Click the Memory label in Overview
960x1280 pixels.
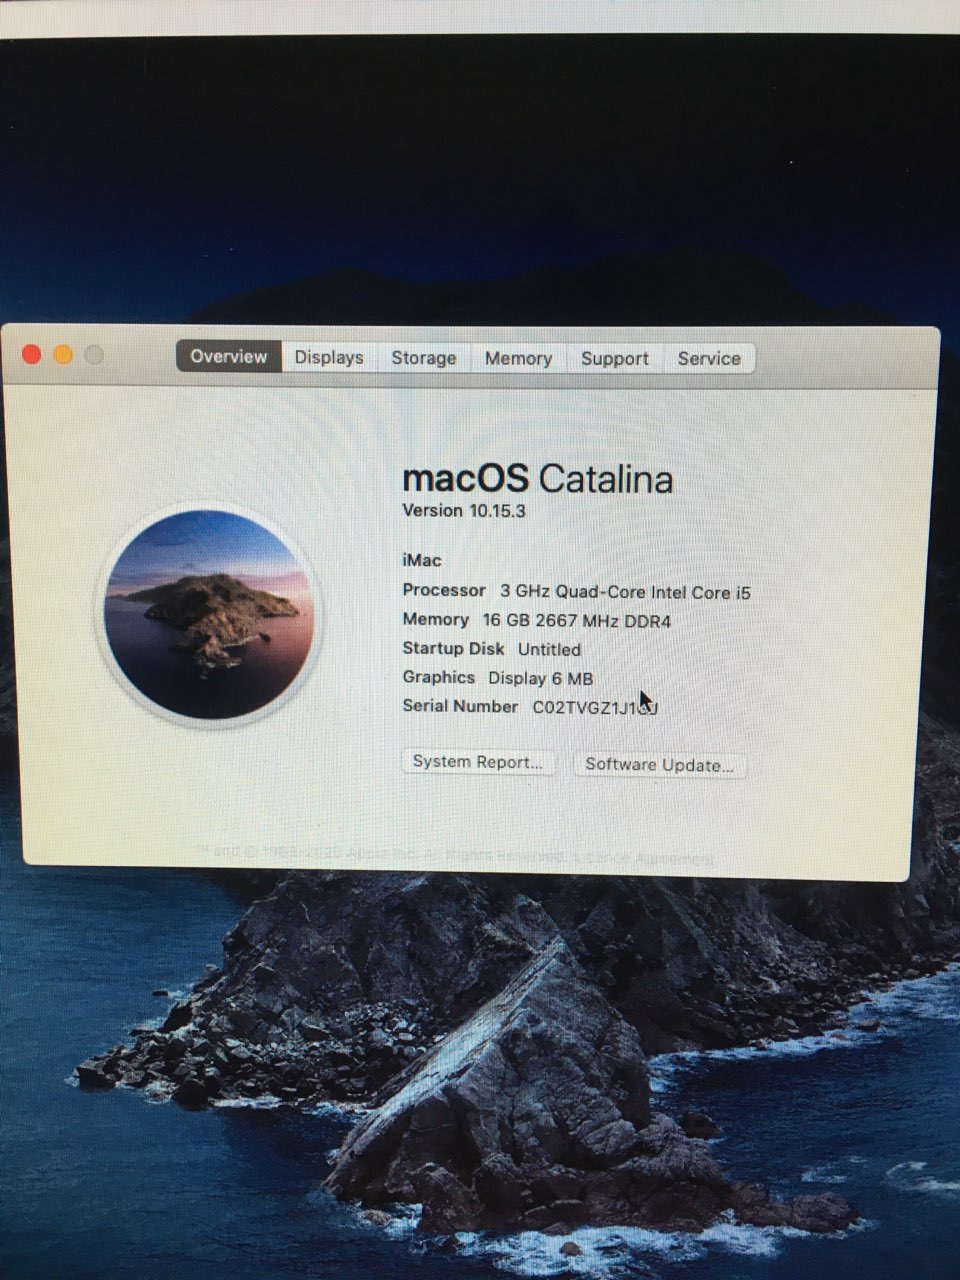click(436, 620)
